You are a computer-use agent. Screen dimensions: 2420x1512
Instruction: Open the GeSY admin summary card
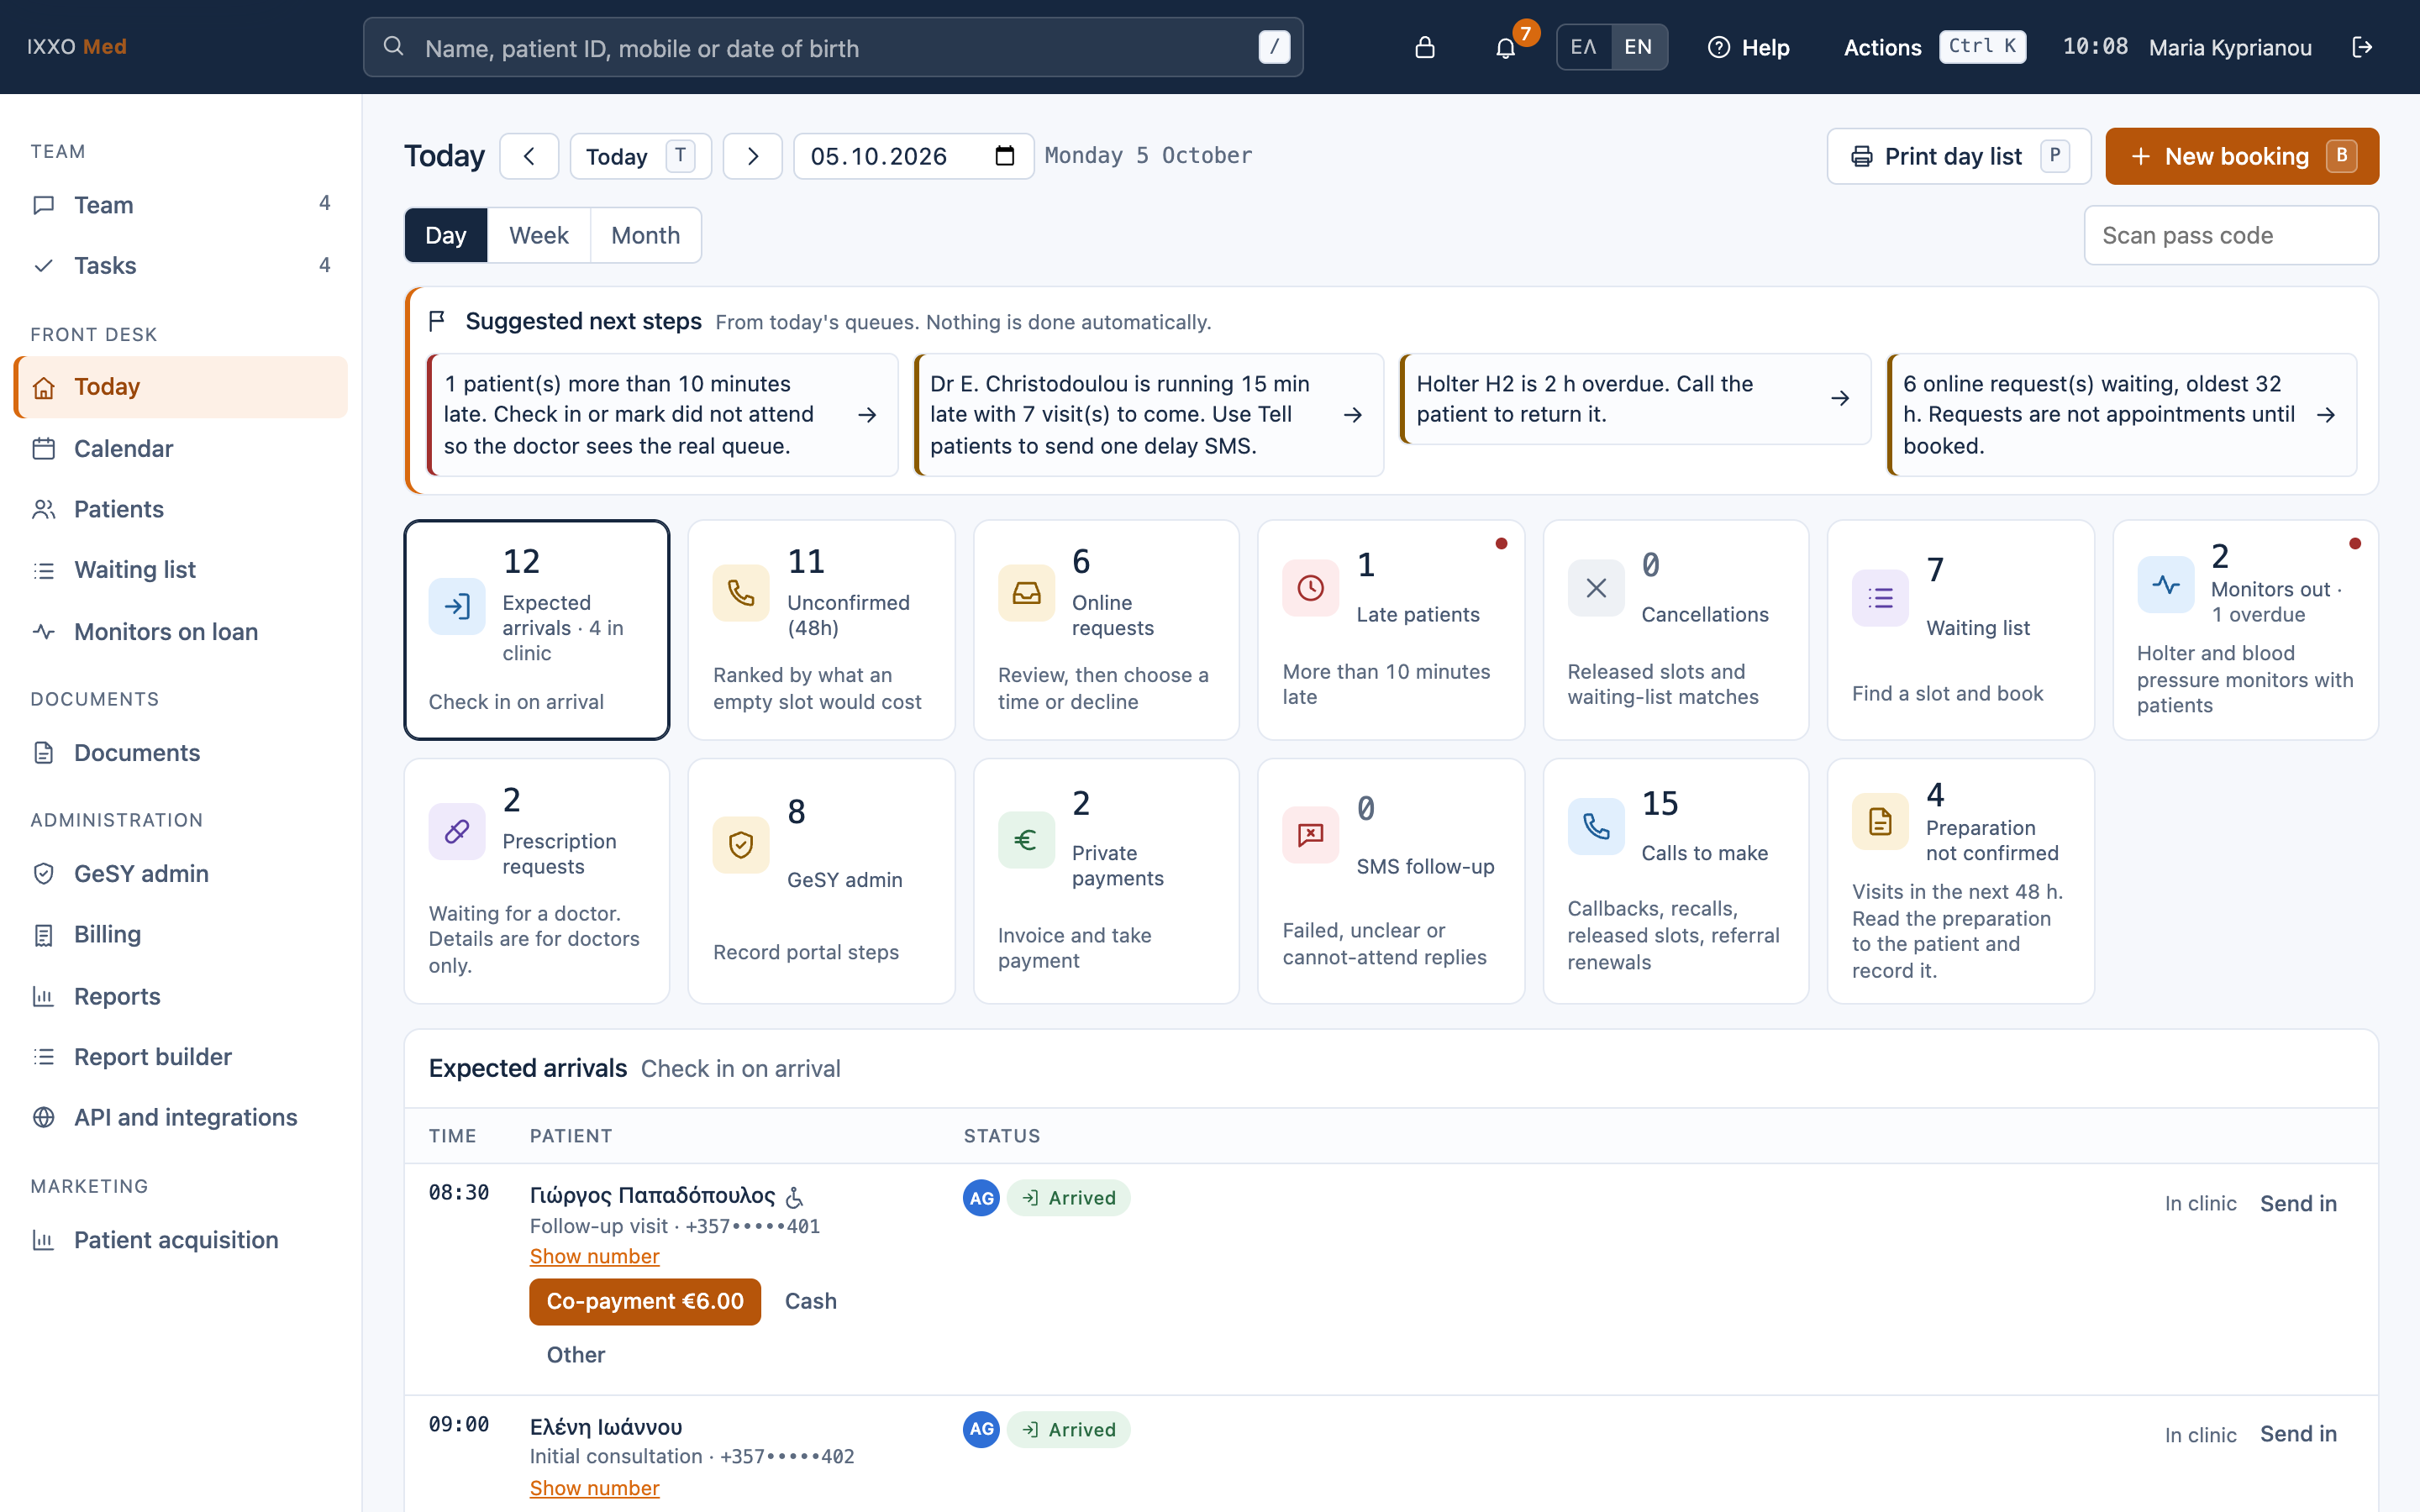(821, 881)
